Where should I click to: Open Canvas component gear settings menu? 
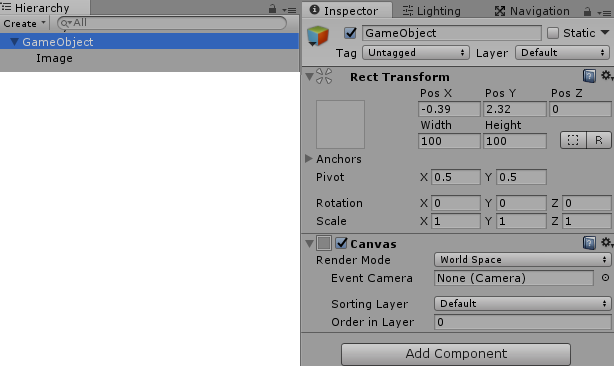point(607,243)
